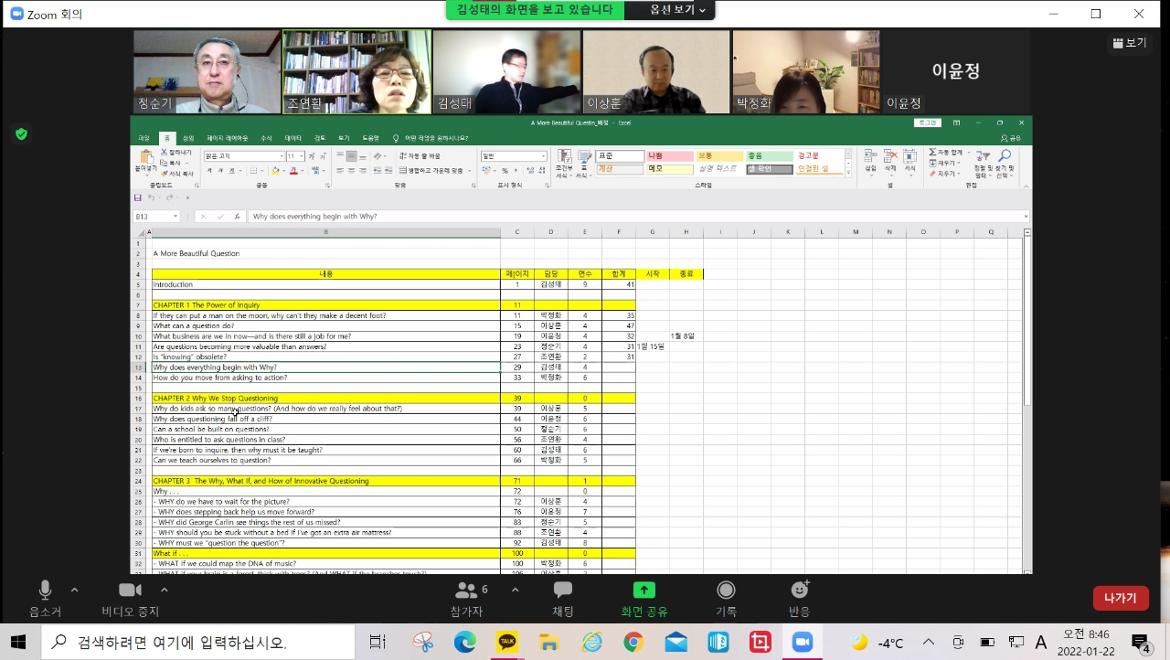
Task: Open the Participants panel in Zoom
Action: coord(468,591)
